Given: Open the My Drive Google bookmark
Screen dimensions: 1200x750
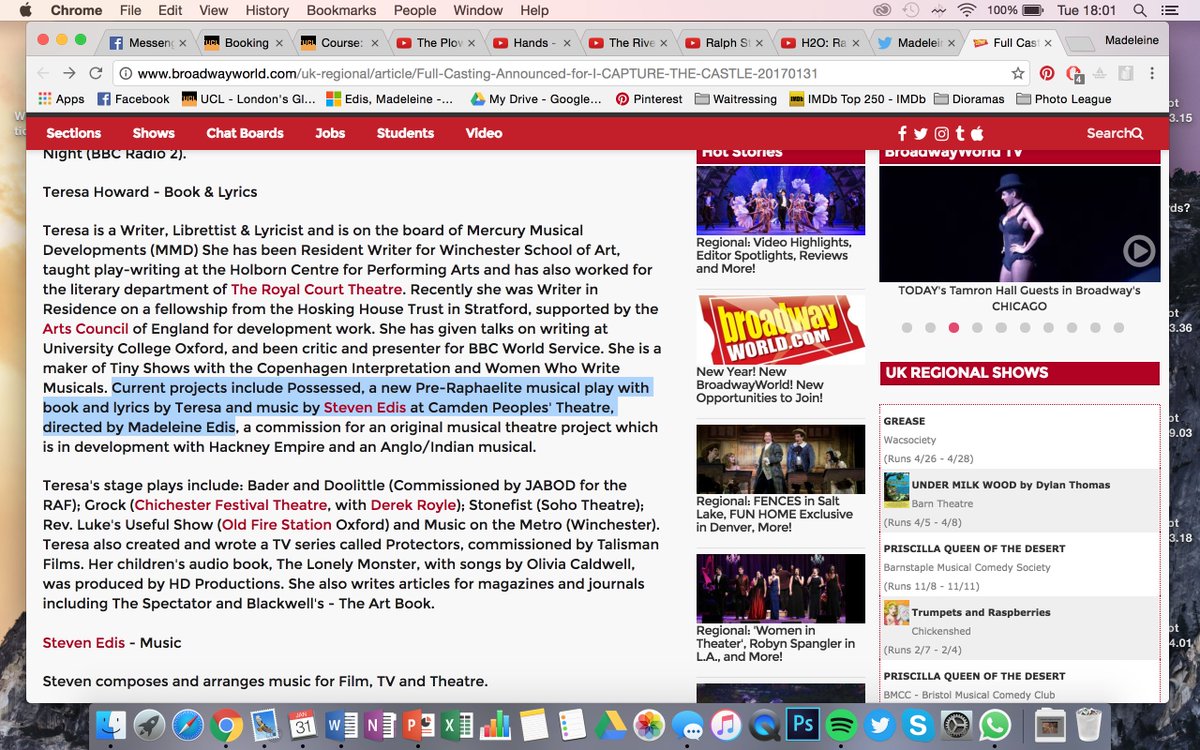Looking at the screenshot, I should pyautogui.click(x=535, y=99).
